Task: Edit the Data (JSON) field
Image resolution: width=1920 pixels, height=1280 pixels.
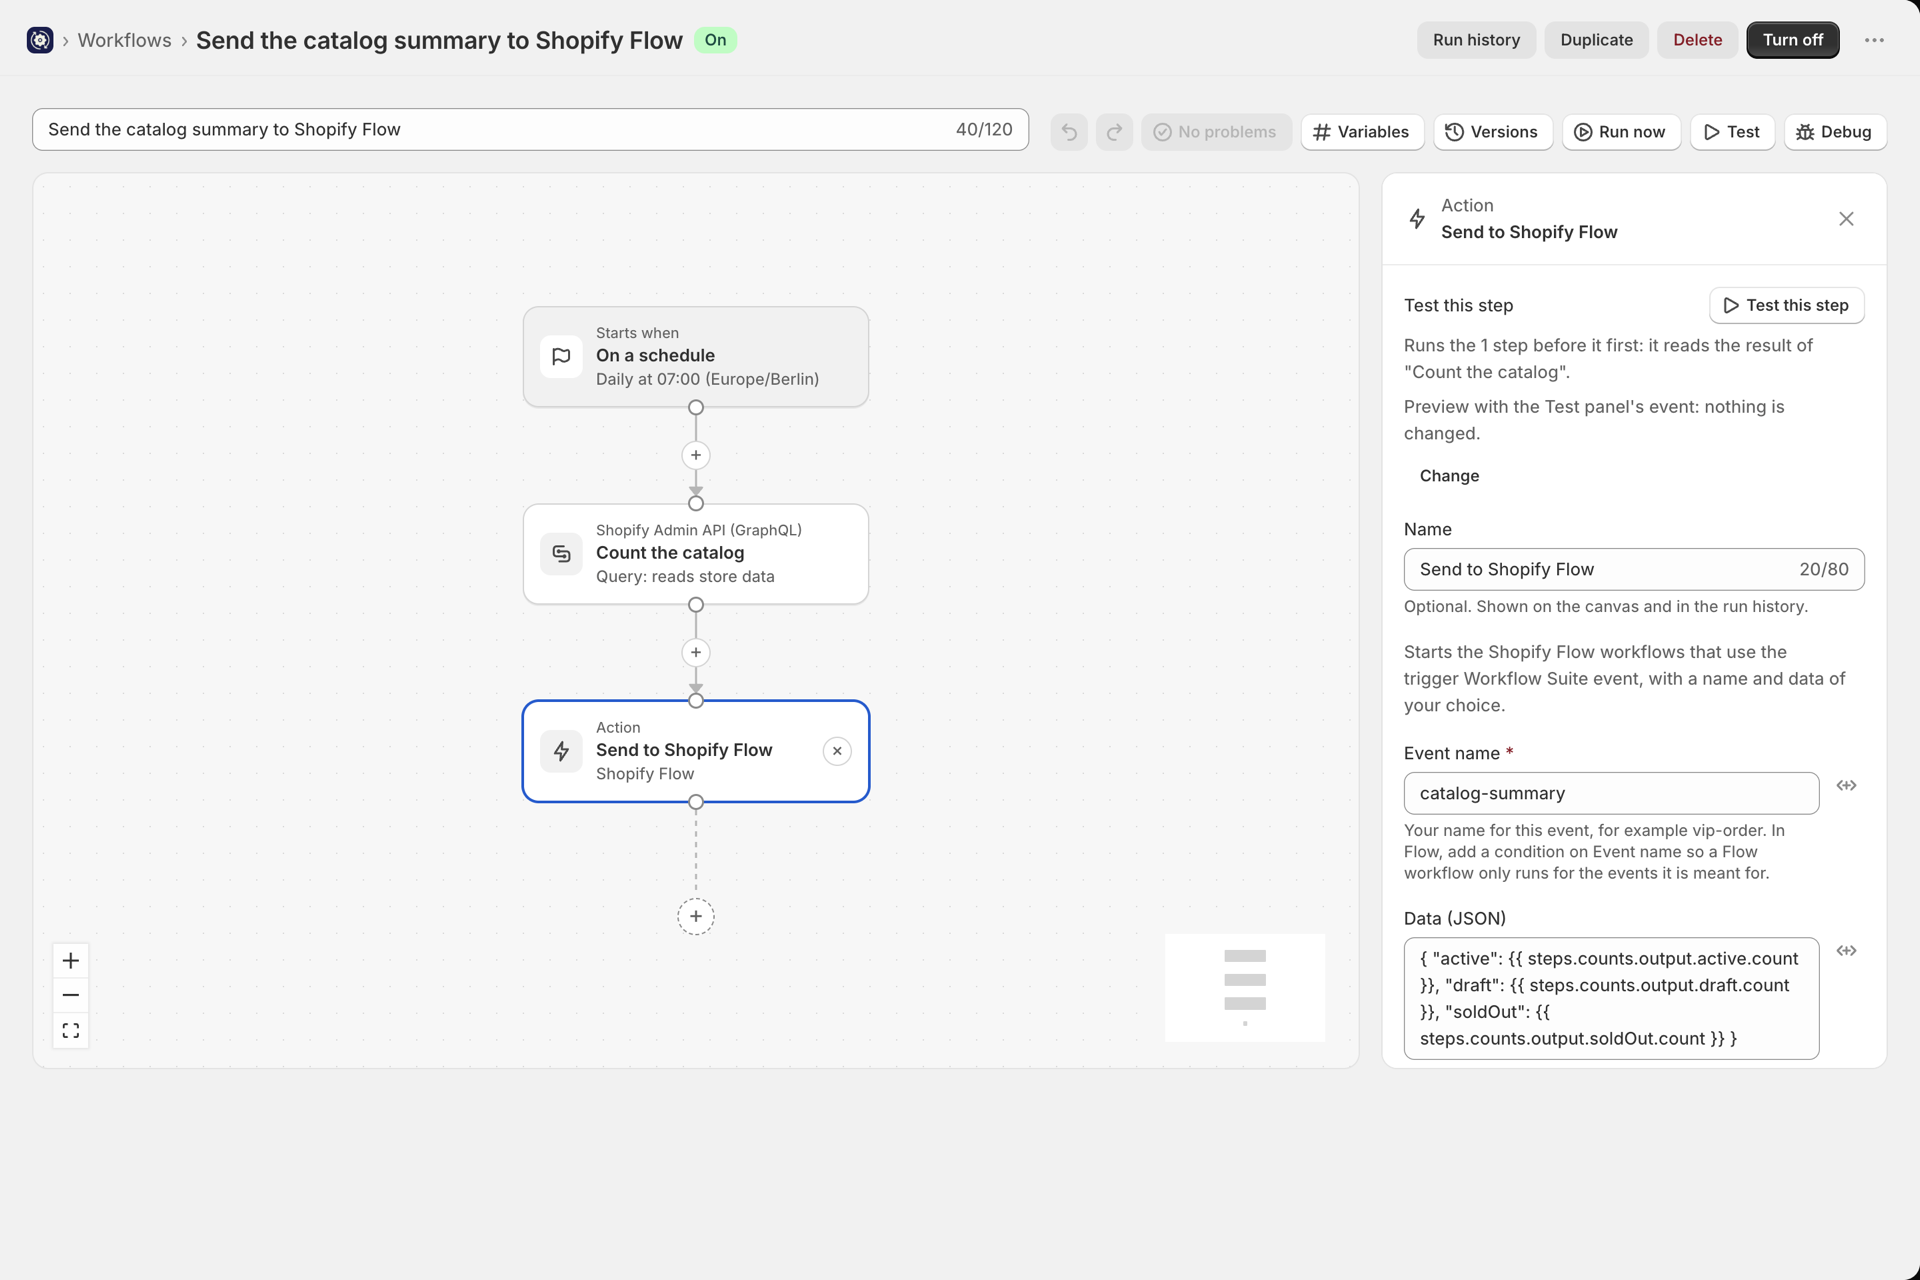Action: 1611,998
